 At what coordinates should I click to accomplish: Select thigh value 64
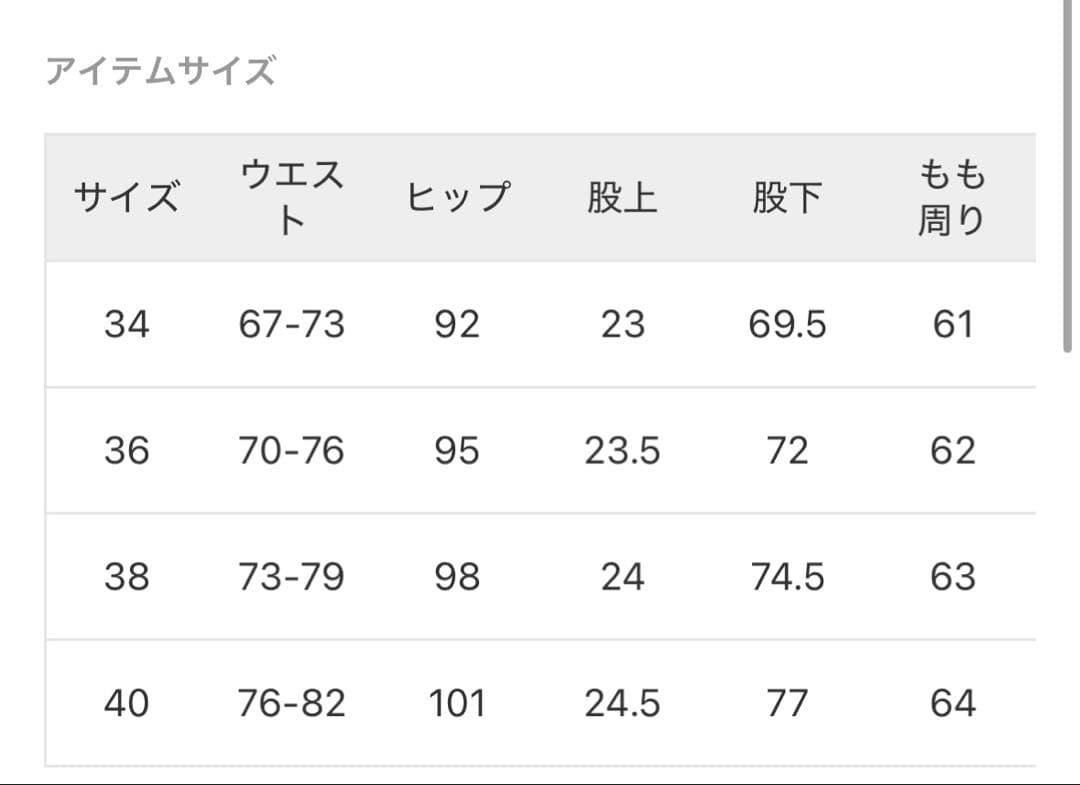tap(952, 703)
